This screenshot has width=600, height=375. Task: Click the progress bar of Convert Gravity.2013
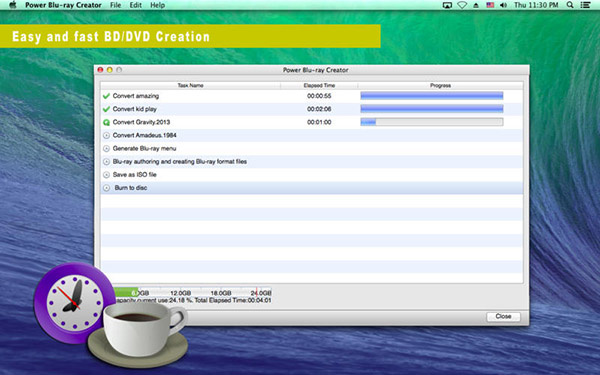(432, 122)
